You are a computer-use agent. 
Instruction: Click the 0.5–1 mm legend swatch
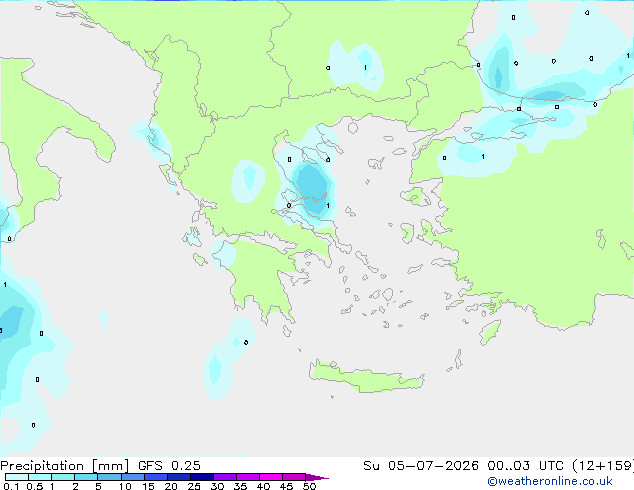(x=40, y=477)
